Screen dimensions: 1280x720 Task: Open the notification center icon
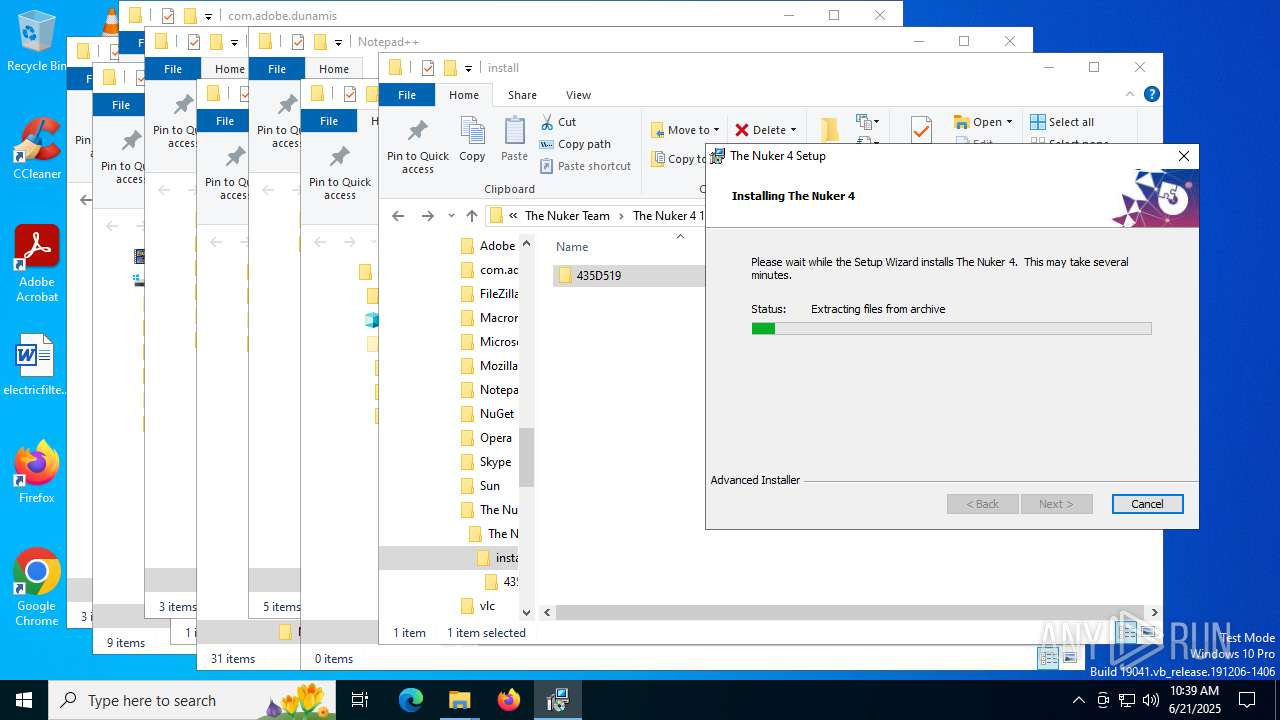(x=1246, y=700)
